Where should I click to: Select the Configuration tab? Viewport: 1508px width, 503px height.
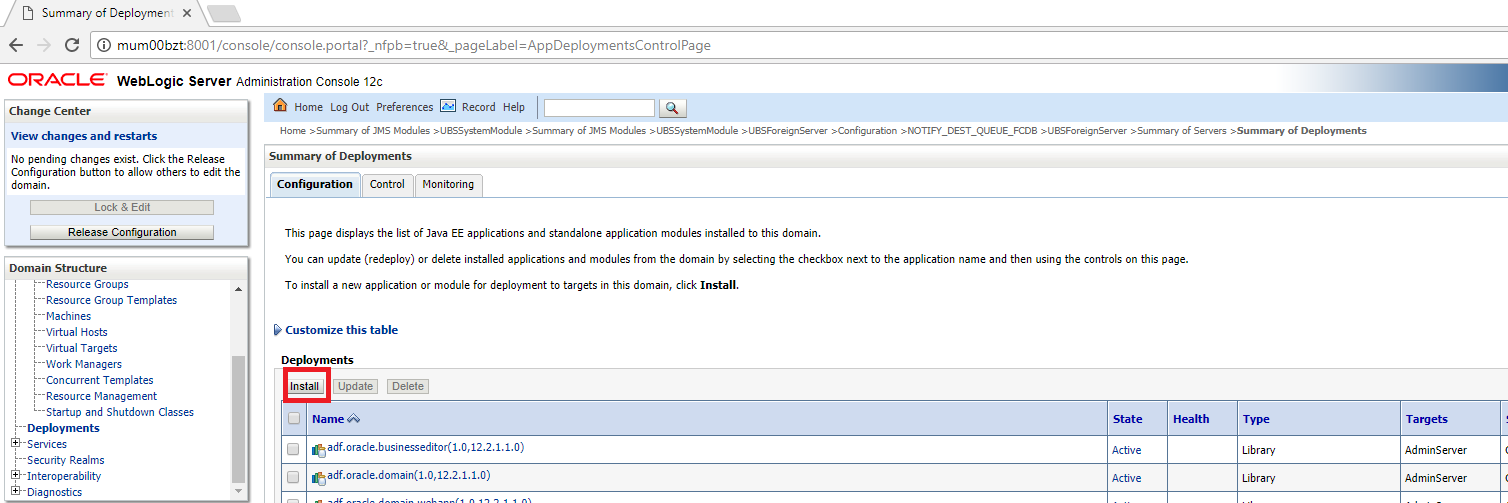click(x=315, y=185)
